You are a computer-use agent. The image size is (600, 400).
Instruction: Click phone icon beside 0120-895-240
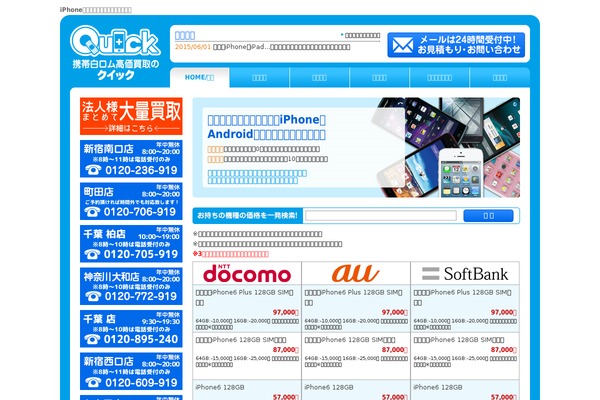[x=92, y=339]
